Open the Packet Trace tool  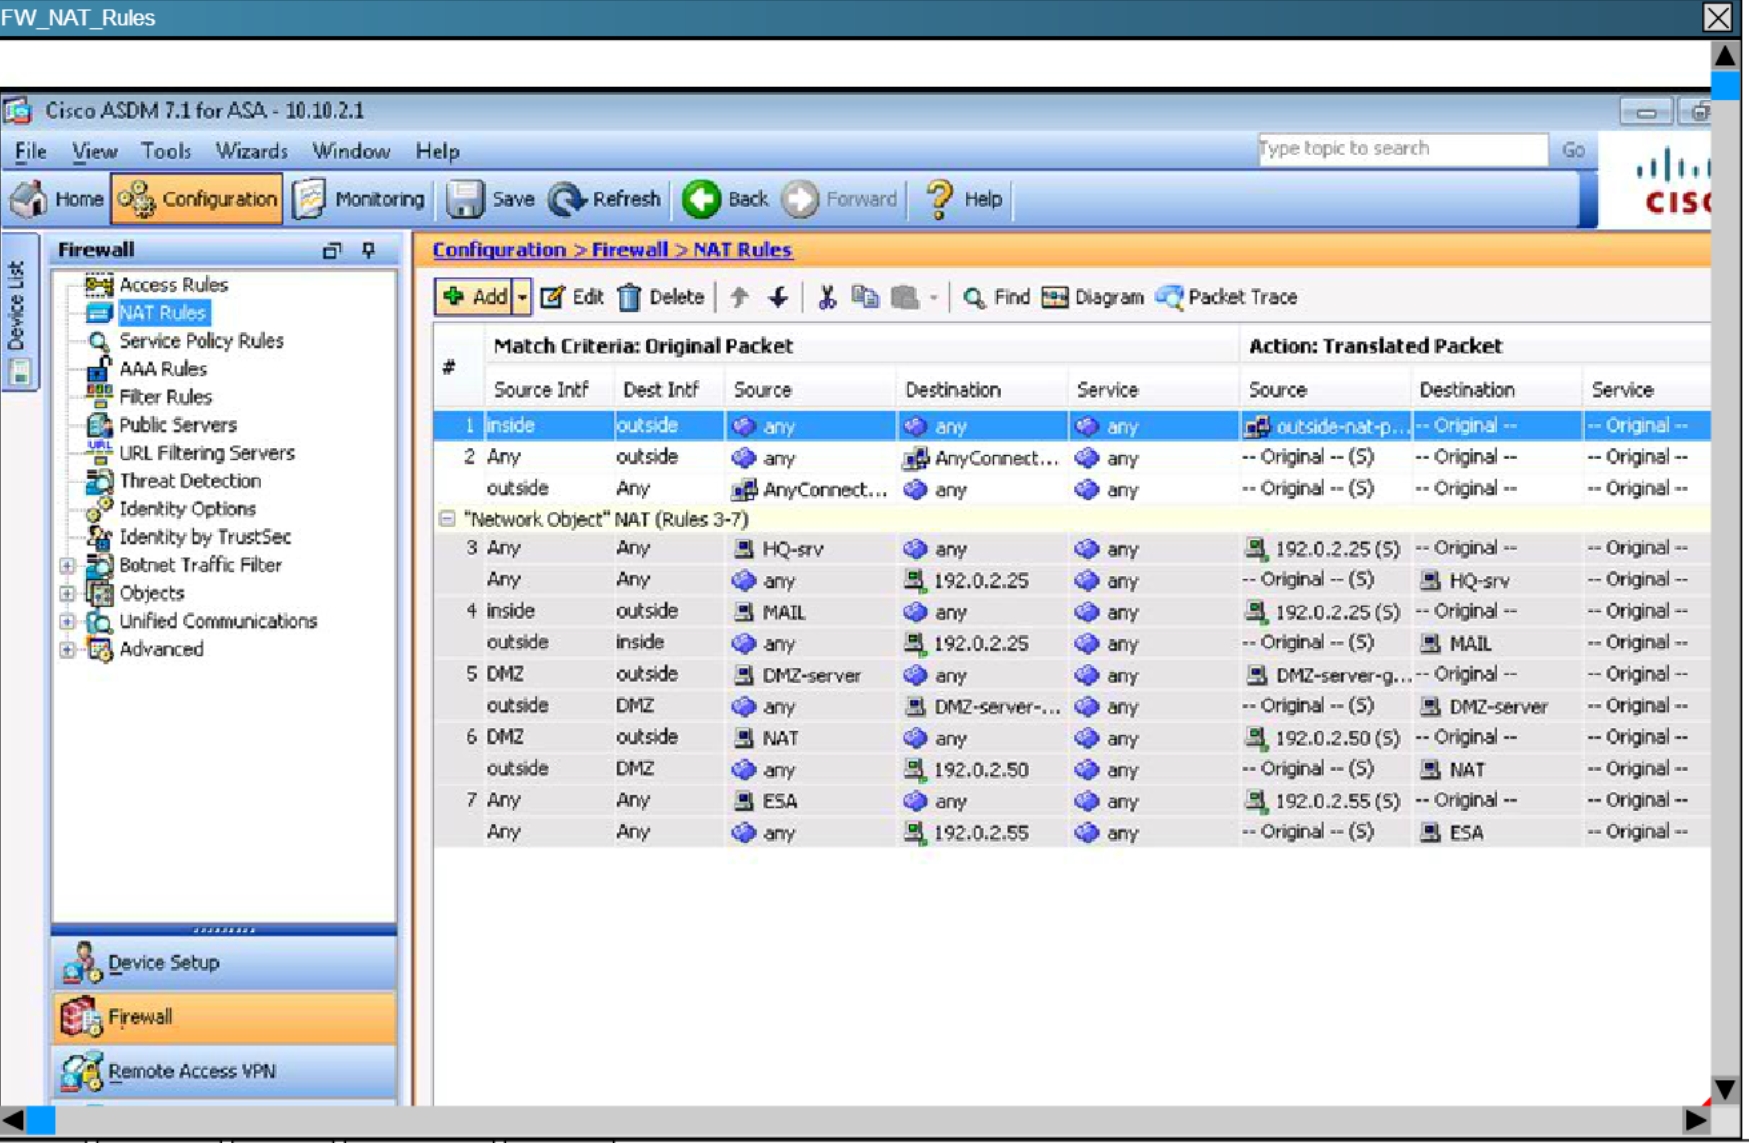[1226, 297]
